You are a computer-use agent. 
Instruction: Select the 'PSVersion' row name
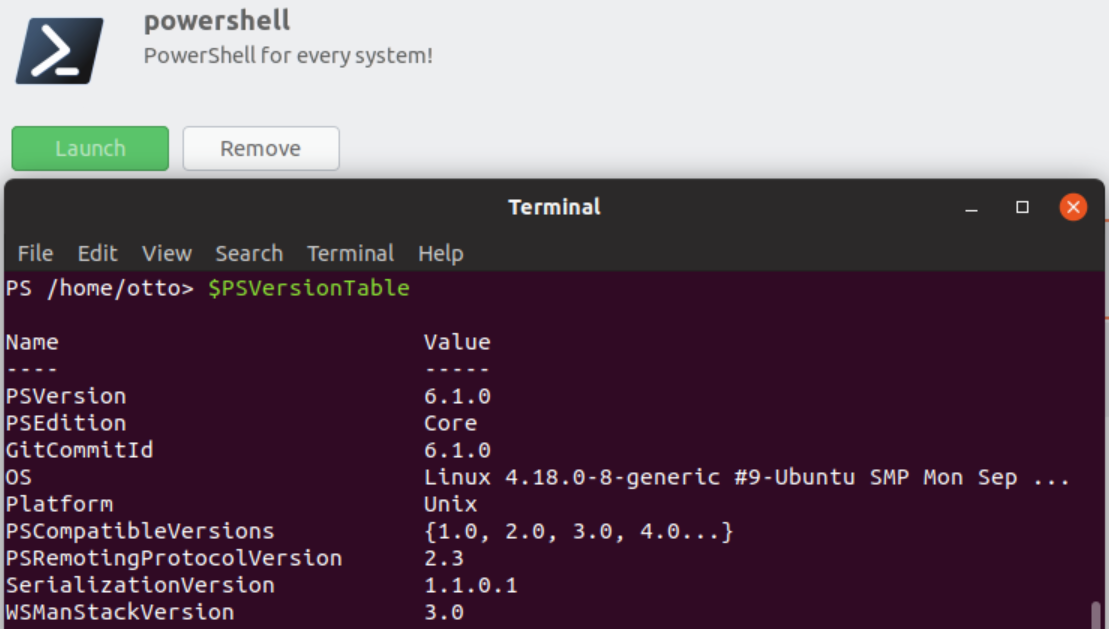(66, 396)
